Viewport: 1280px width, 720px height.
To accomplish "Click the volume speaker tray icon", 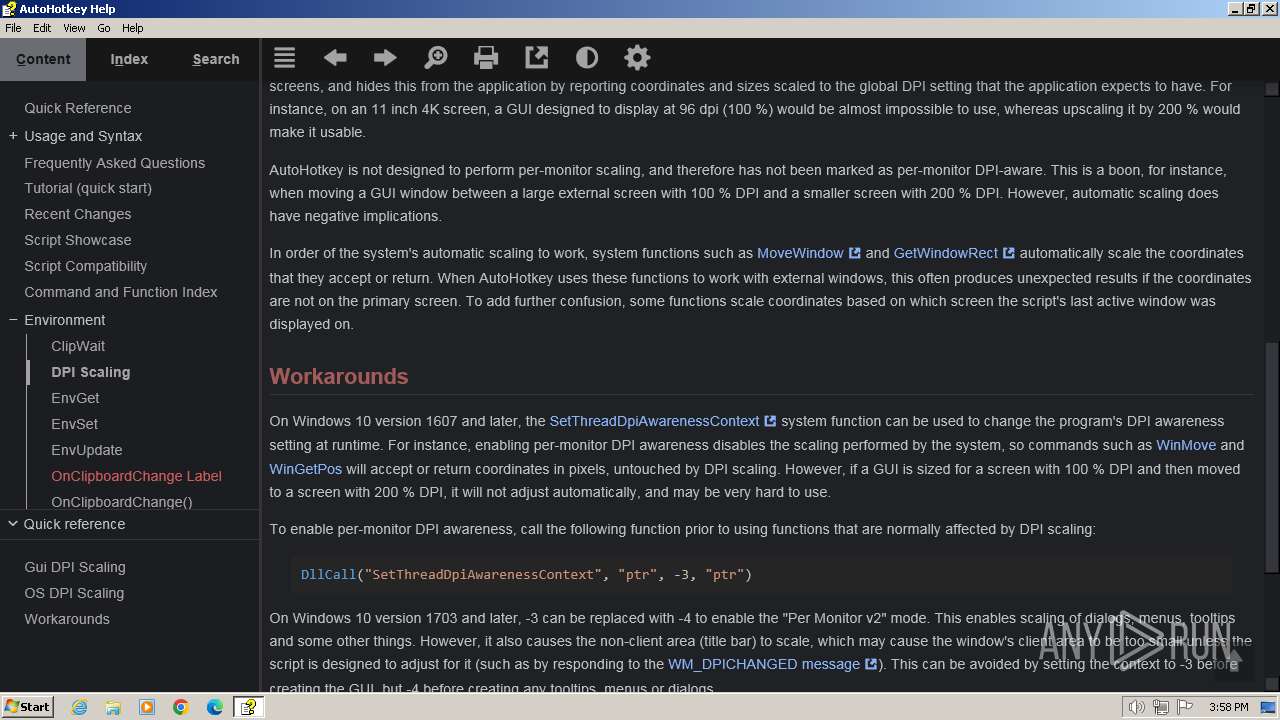I will [x=1136, y=707].
